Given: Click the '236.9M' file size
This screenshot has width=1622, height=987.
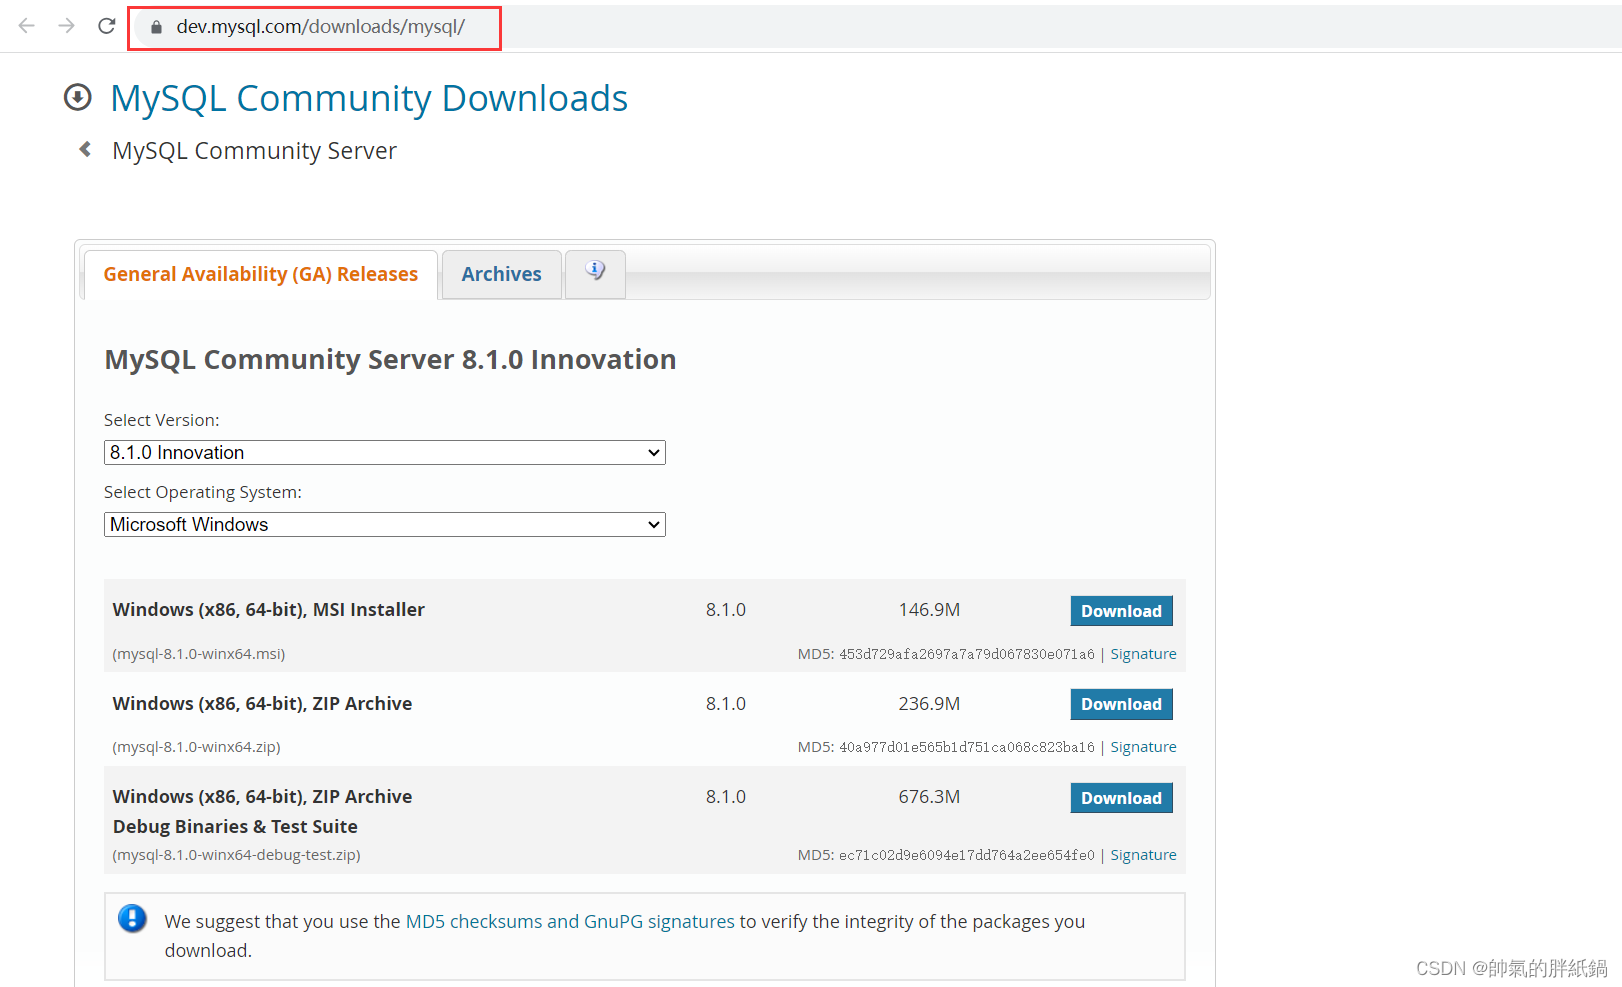Looking at the screenshot, I should (929, 704).
